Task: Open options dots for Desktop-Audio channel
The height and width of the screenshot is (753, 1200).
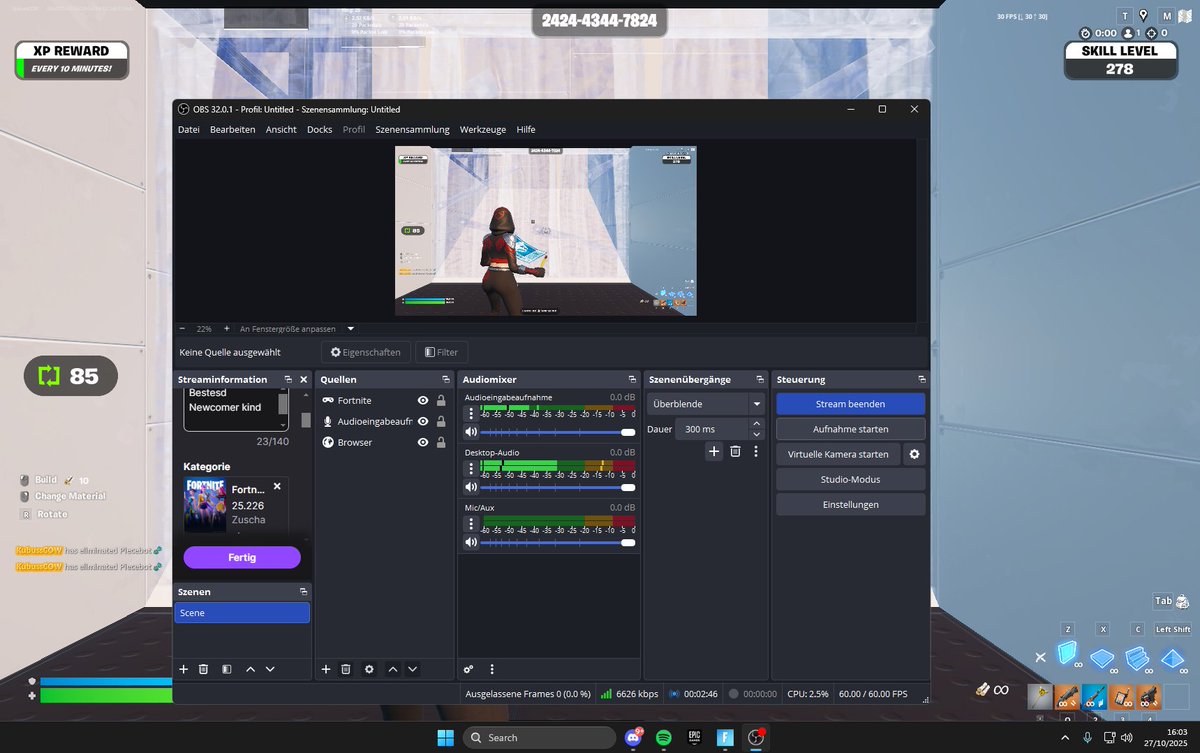Action: pyautogui.click(x=471, y=468)
